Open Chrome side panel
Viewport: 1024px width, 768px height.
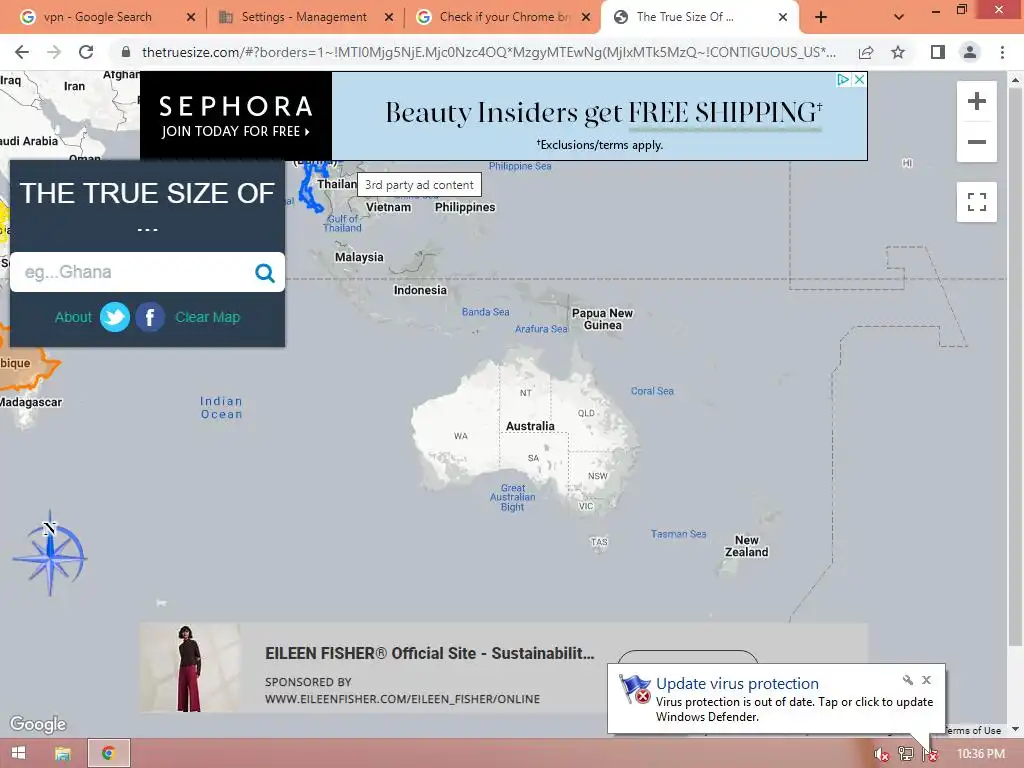tap(938, 52)
